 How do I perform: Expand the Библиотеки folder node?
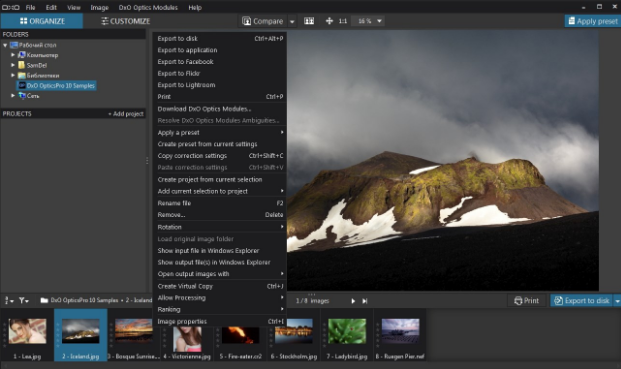point(13,75)
